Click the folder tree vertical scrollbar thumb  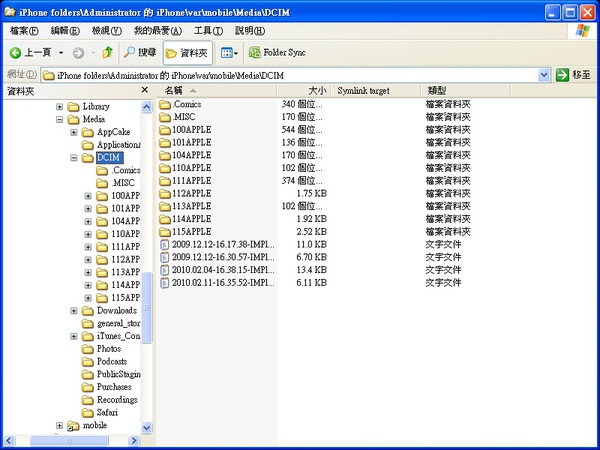147,305
